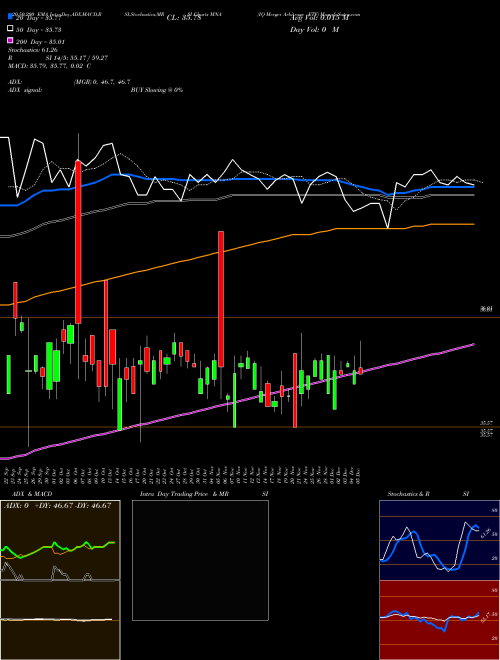Click the 'BUY Slowing @ 0%' signal text
The height and width of the screenshot is (660, 500).
click(x=157, y=90)
